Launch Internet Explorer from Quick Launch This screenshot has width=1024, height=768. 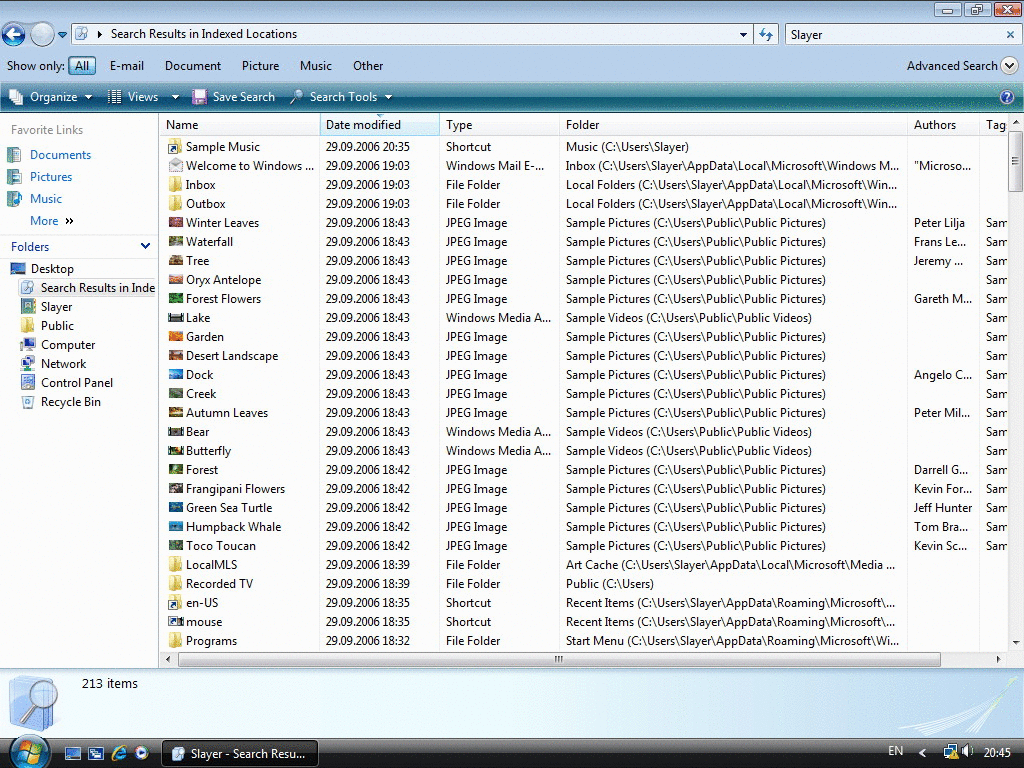(x=119, y=754)
